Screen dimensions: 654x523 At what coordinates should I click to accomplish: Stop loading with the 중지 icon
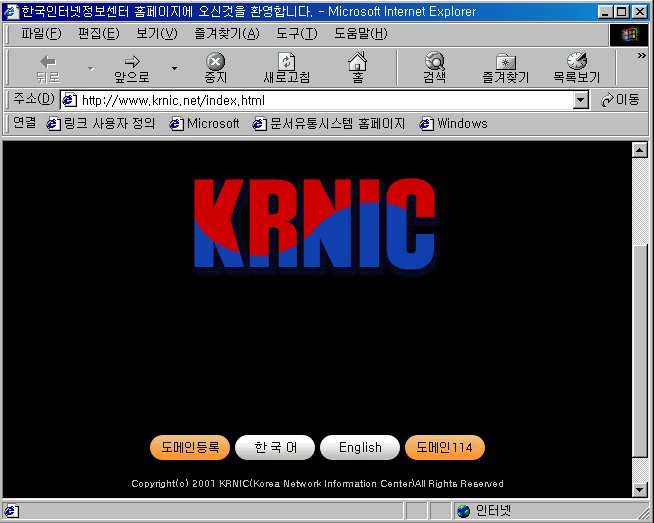[x=215, y=62]
